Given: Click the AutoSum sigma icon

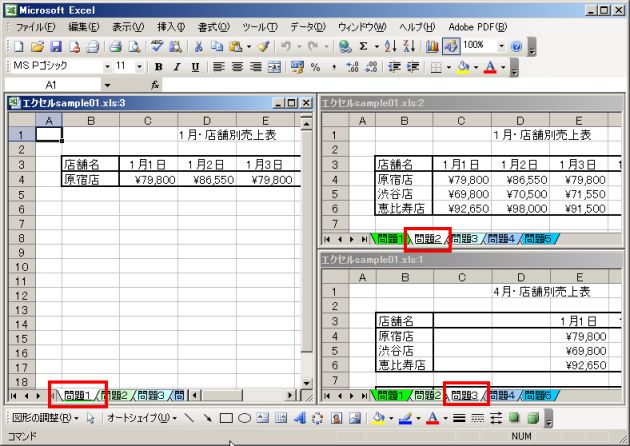Looking at the screenshot, I should (363, 47).
